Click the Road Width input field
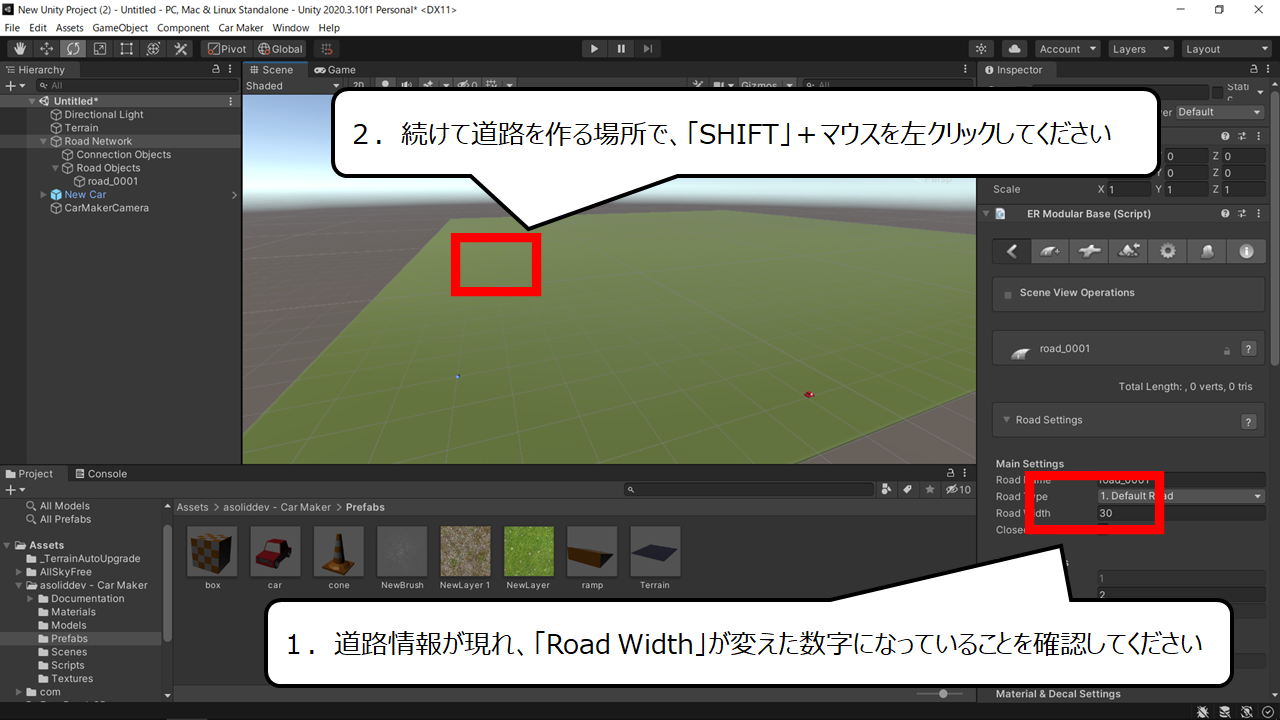 click(1181, 513)
